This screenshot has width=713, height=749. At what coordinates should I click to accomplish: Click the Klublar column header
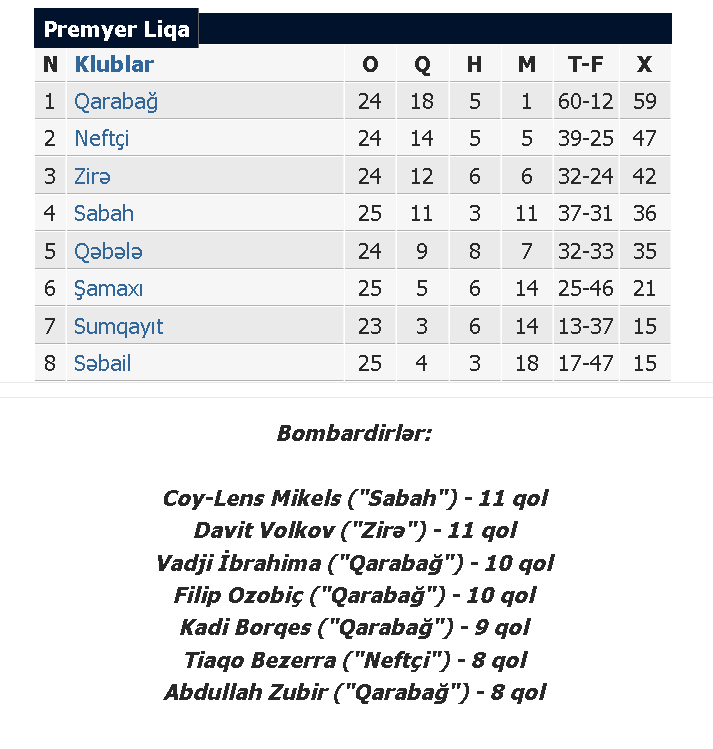pyautogui.click(x=114, y=64)
